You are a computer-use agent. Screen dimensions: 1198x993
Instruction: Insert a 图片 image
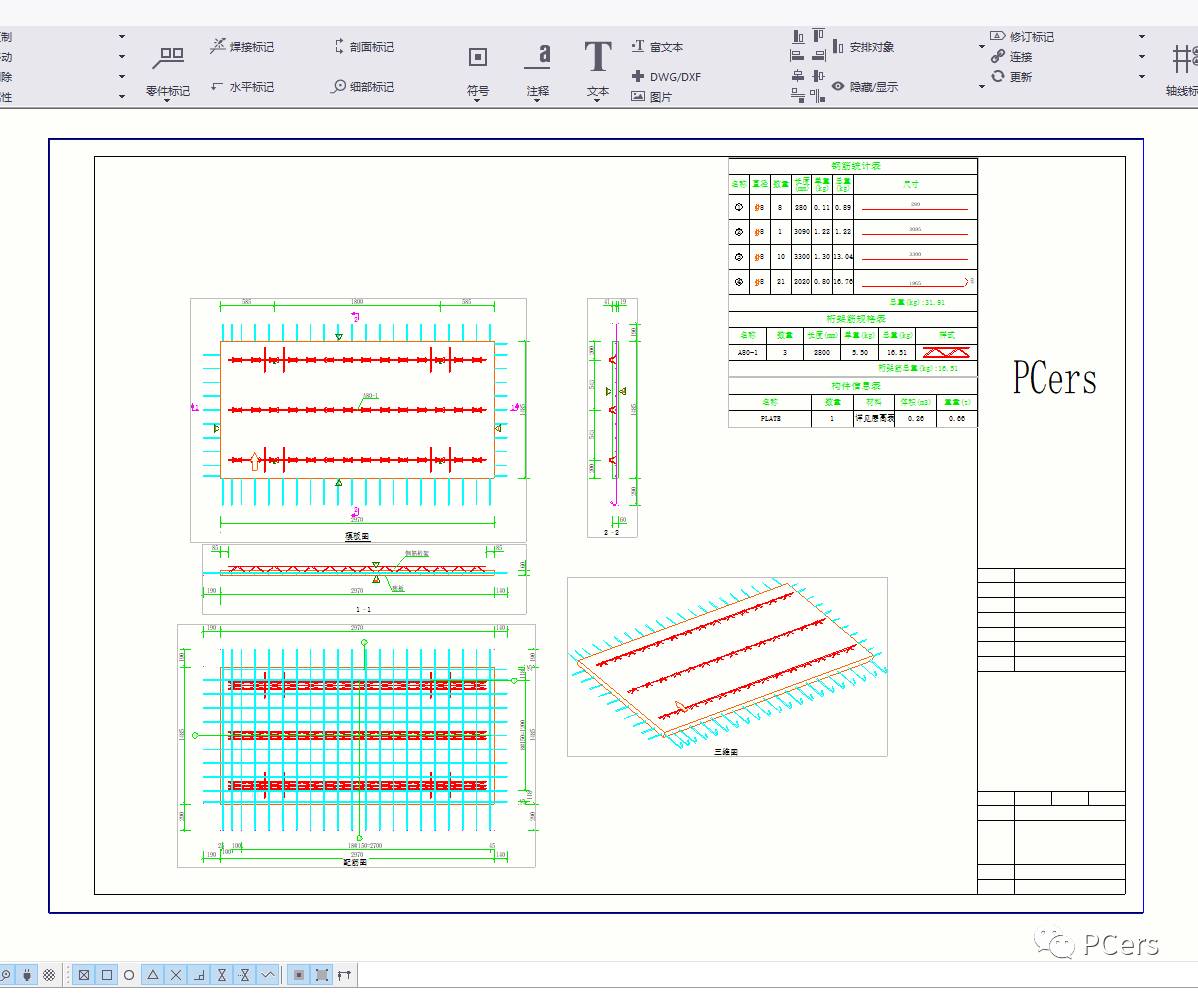pos(651,97)
